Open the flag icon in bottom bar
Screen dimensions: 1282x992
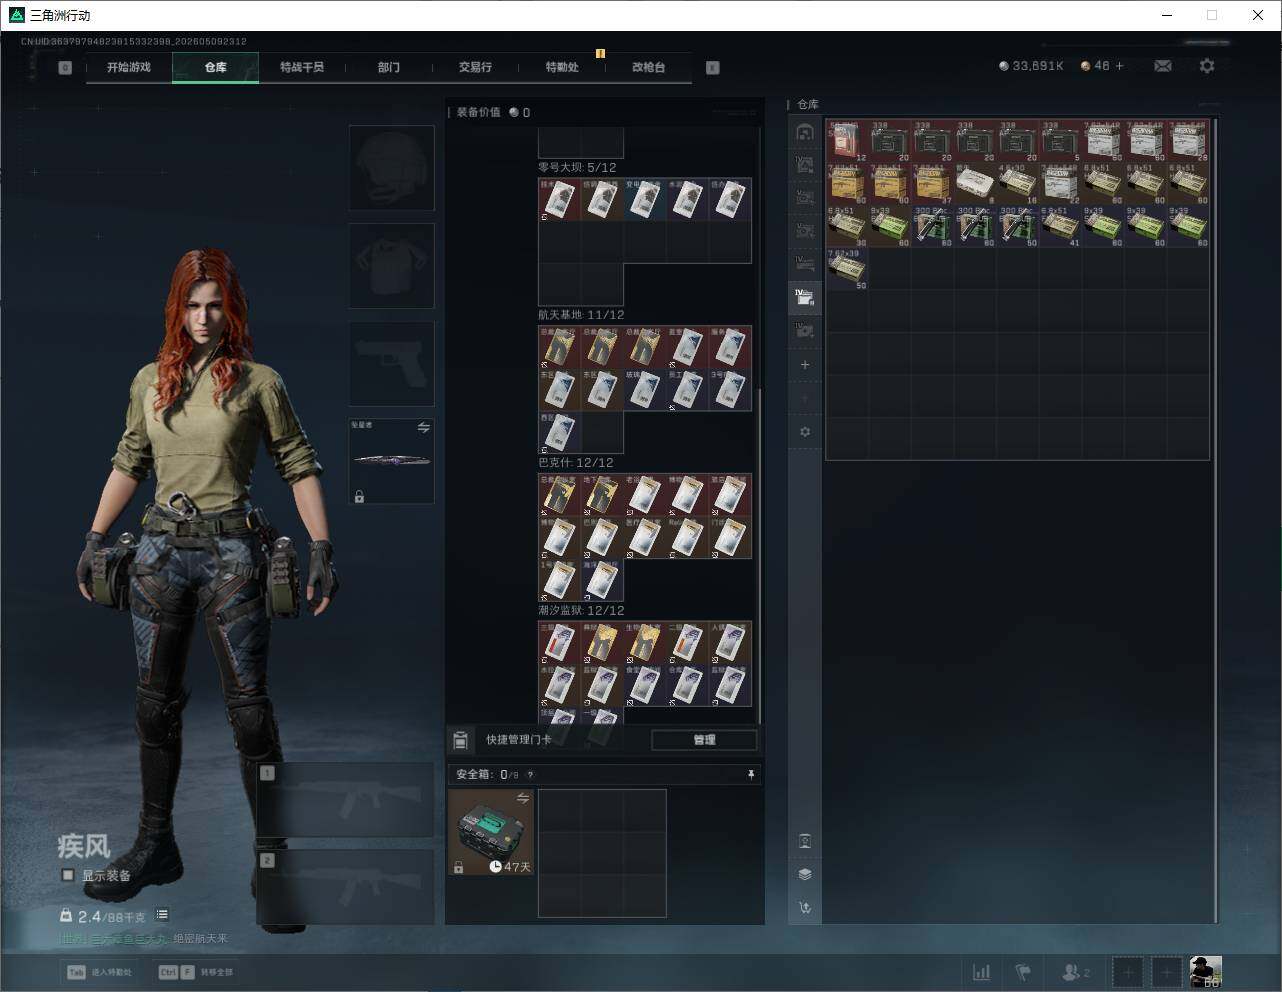[1023, 972]
